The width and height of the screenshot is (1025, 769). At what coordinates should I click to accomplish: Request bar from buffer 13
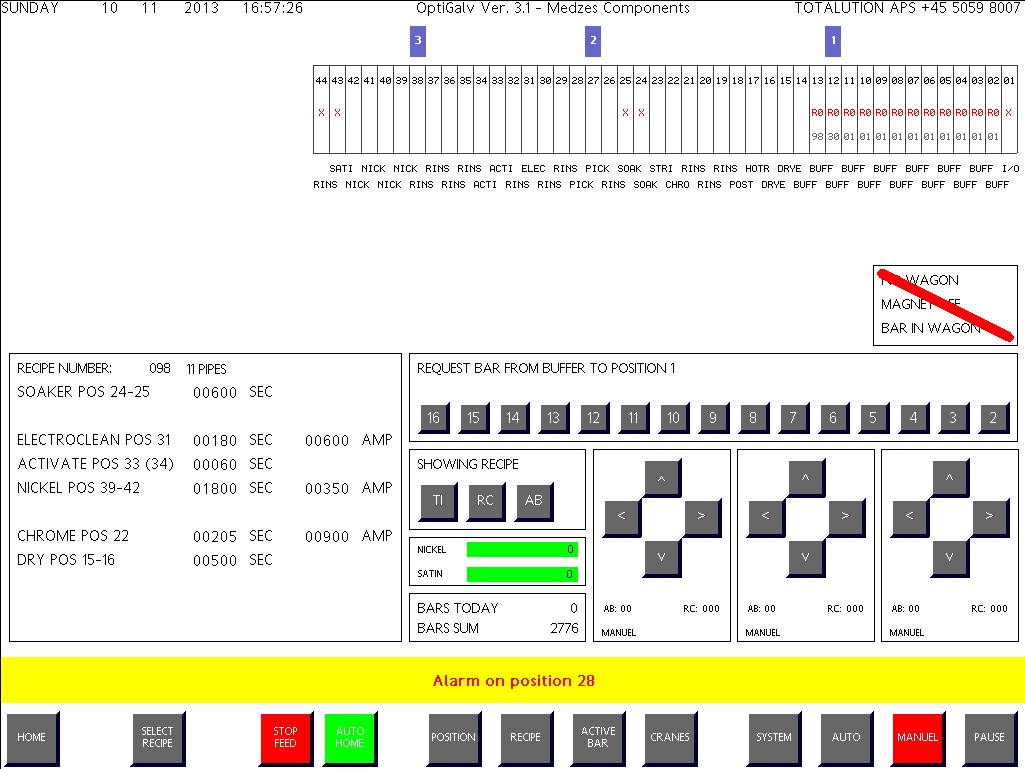pos(554,419)
